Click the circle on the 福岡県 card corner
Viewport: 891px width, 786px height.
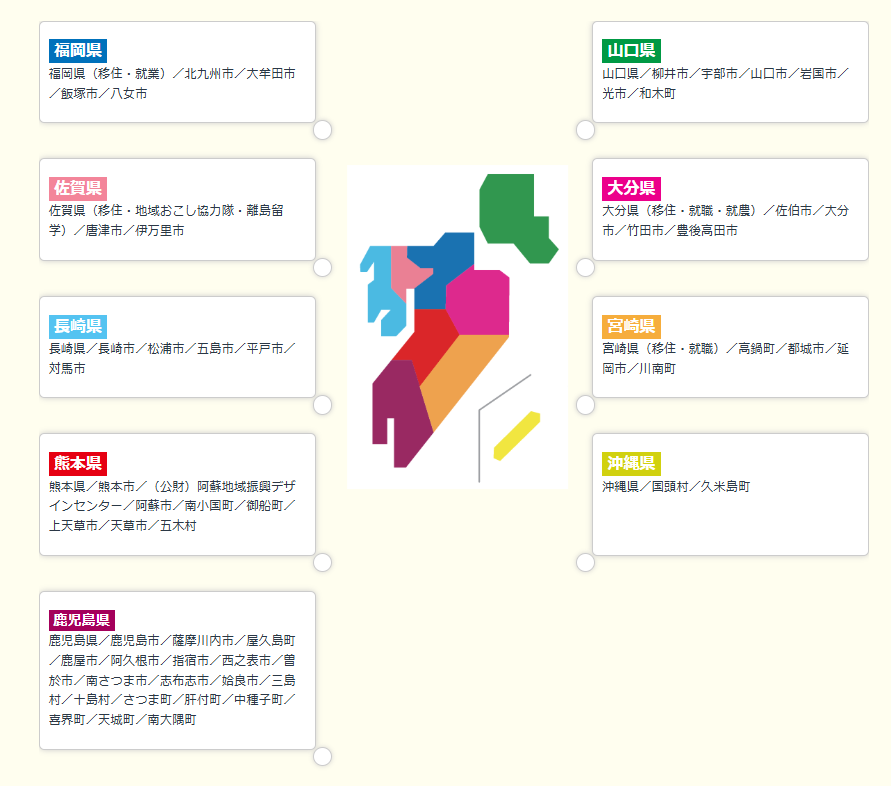[322, 130]
